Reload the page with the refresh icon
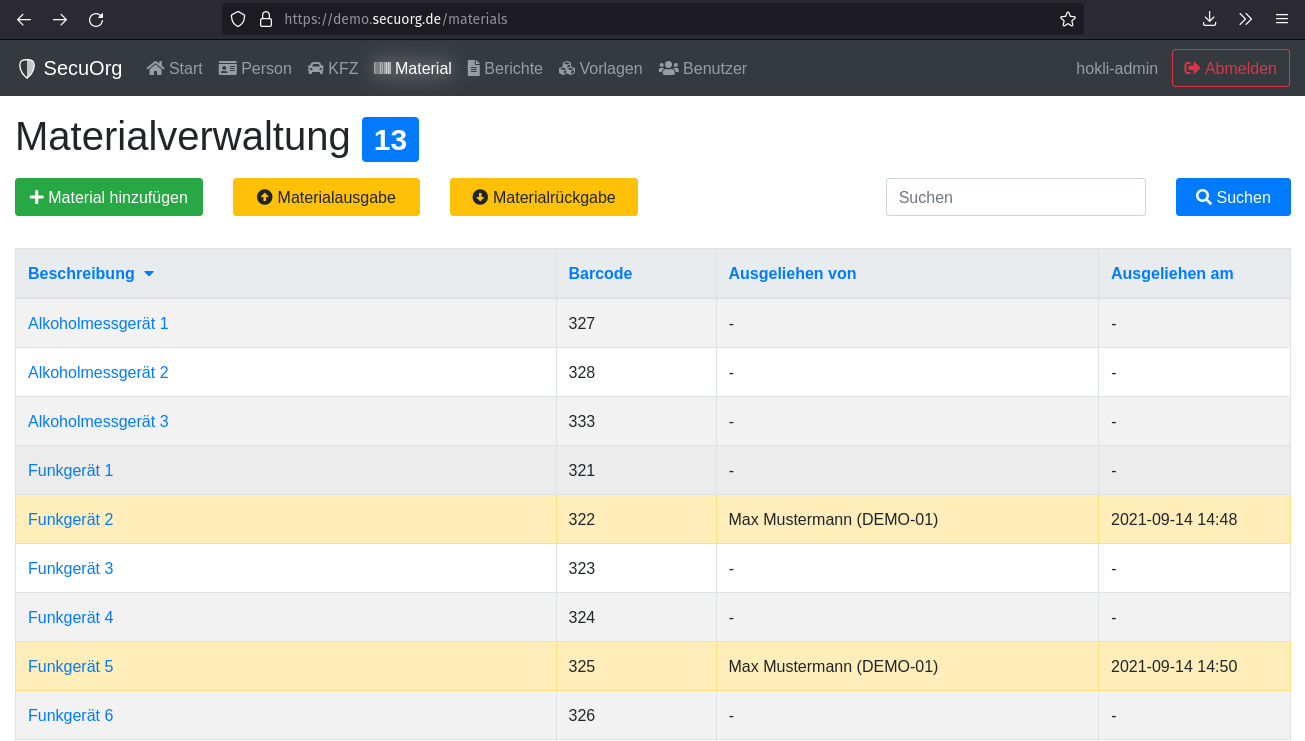The width and height of the screenshot is (1305, 741). point(96,19)
